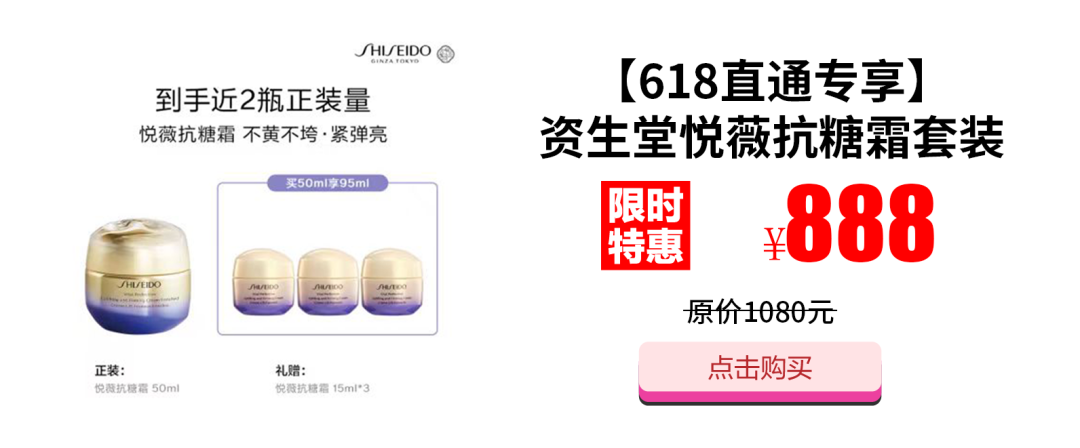Click the red ¥888 price
This screenshot has width=1080, height=448.
pos(849,224)
